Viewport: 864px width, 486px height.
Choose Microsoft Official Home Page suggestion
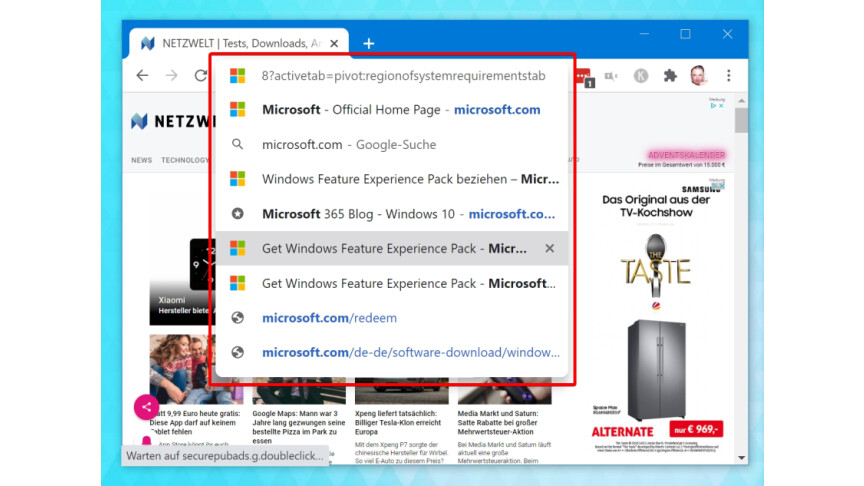pos(392,110)
